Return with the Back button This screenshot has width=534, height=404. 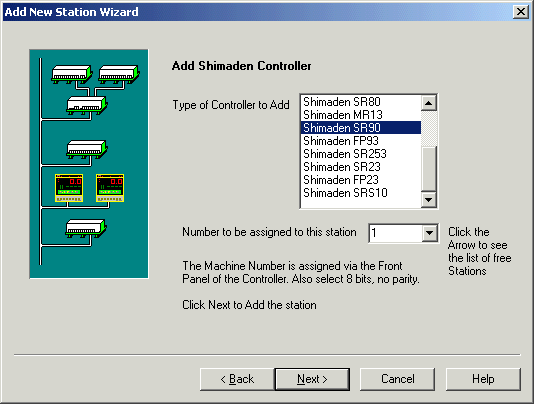pyautogui.click(x=237, y=379)
